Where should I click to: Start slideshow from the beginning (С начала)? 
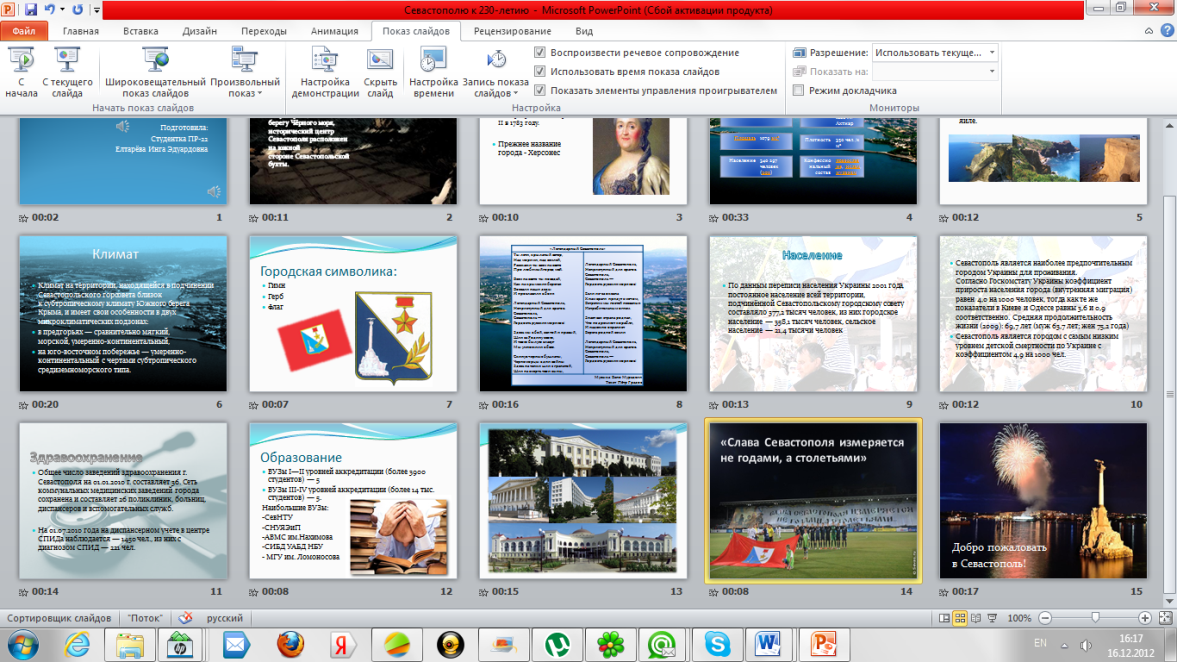(x=21, y=72)
